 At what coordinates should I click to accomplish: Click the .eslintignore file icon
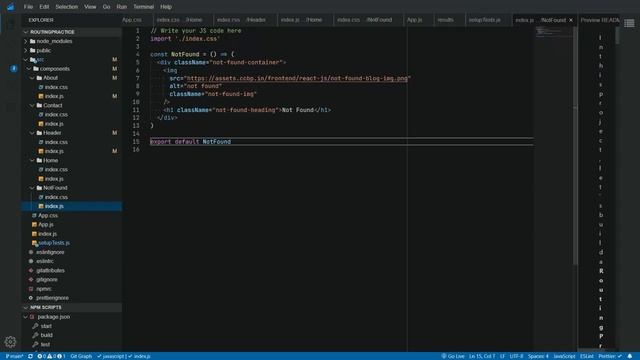[31, 252]
